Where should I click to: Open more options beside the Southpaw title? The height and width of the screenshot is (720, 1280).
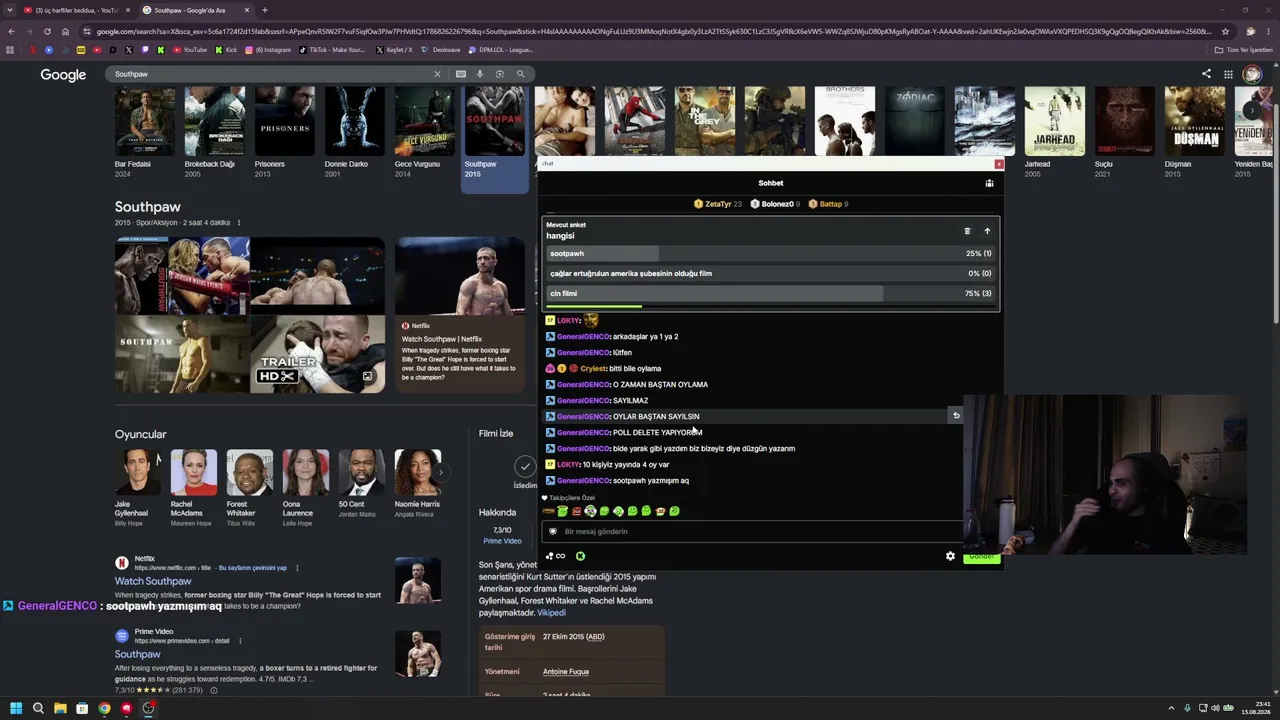pyautogui.click(x=238, y=223)
